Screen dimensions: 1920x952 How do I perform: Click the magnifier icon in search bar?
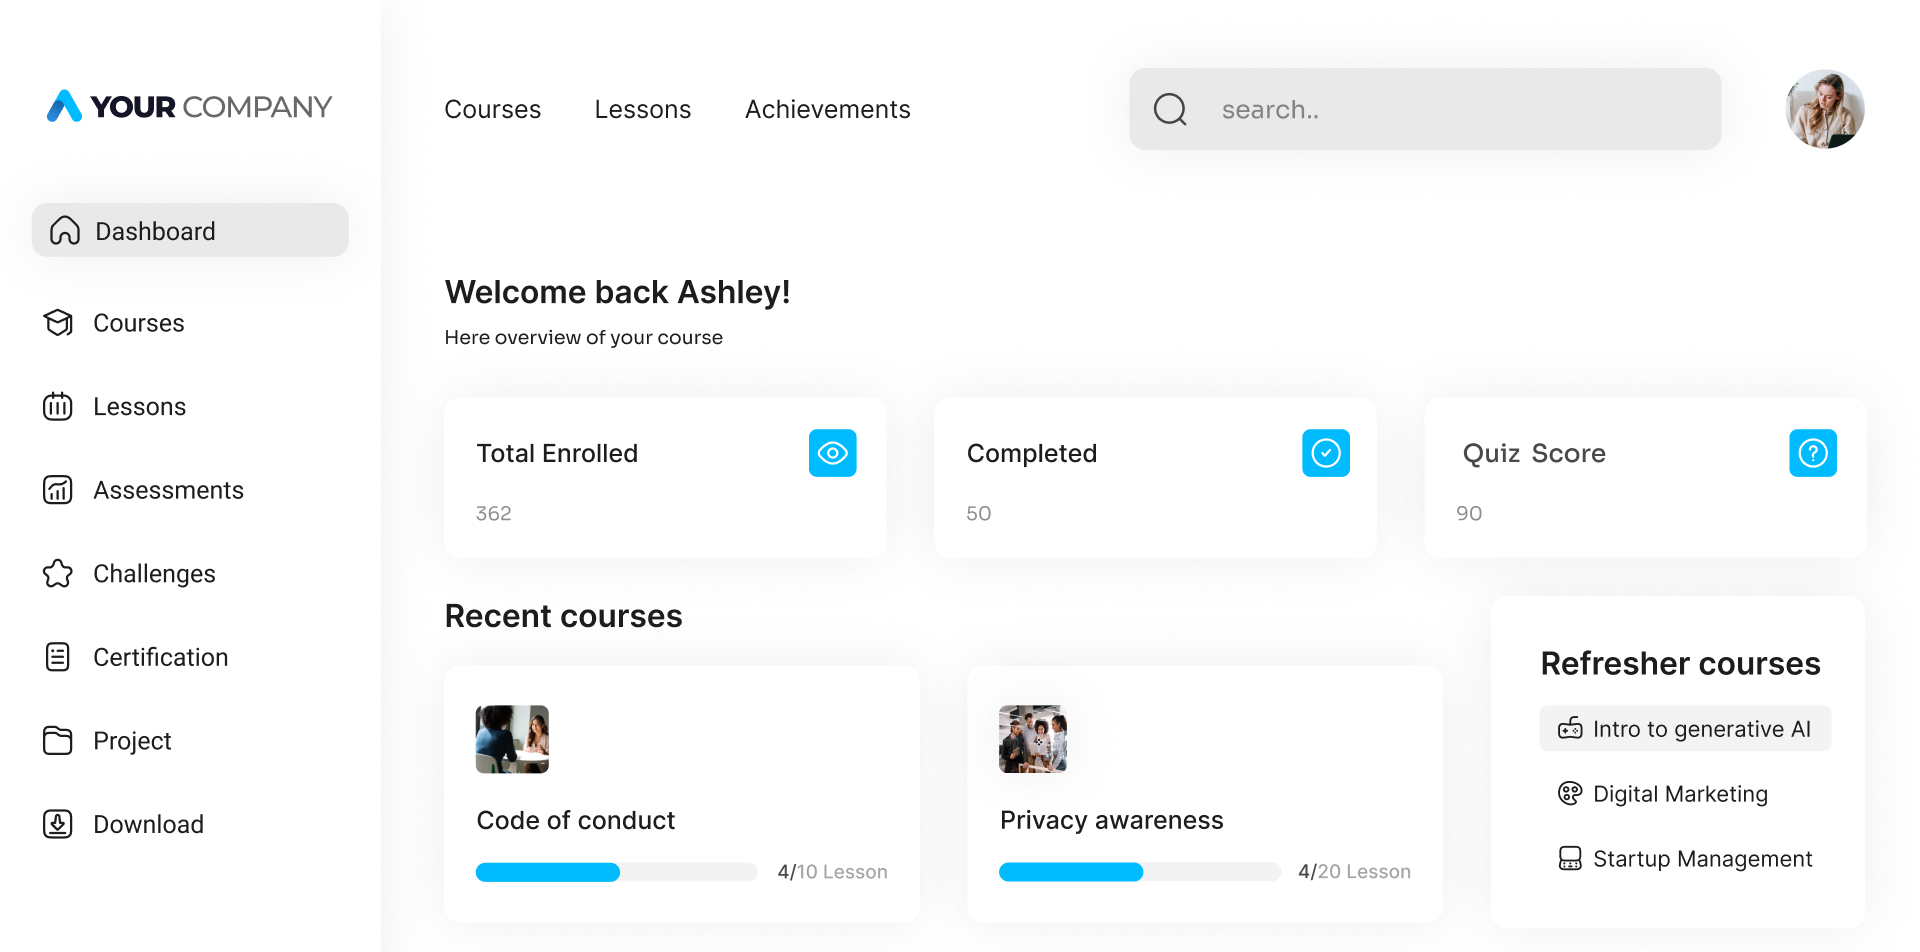click(x=1170, y=109)
